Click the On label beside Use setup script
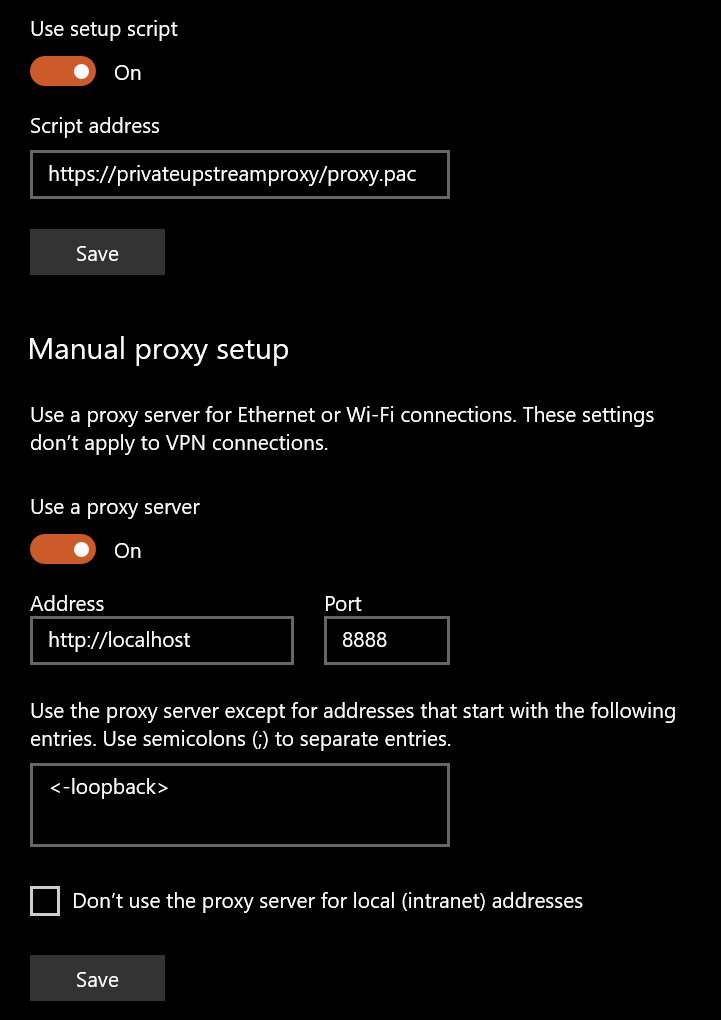Viewport: 721px width, 1020px height. pyautogui.click(x=127, y=72)
